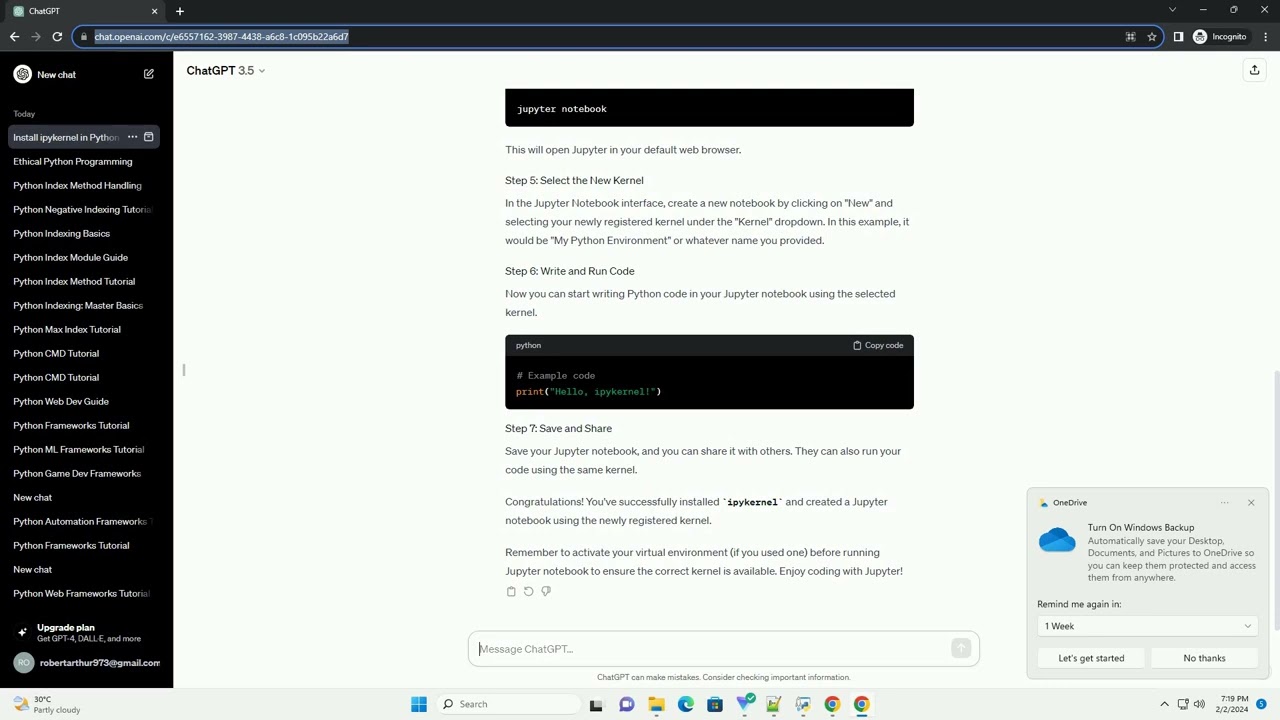This screenshot has width=1280, height=720.
Task: Open Microsoft Store from taskbar
Action: click(x=714, y=704)
